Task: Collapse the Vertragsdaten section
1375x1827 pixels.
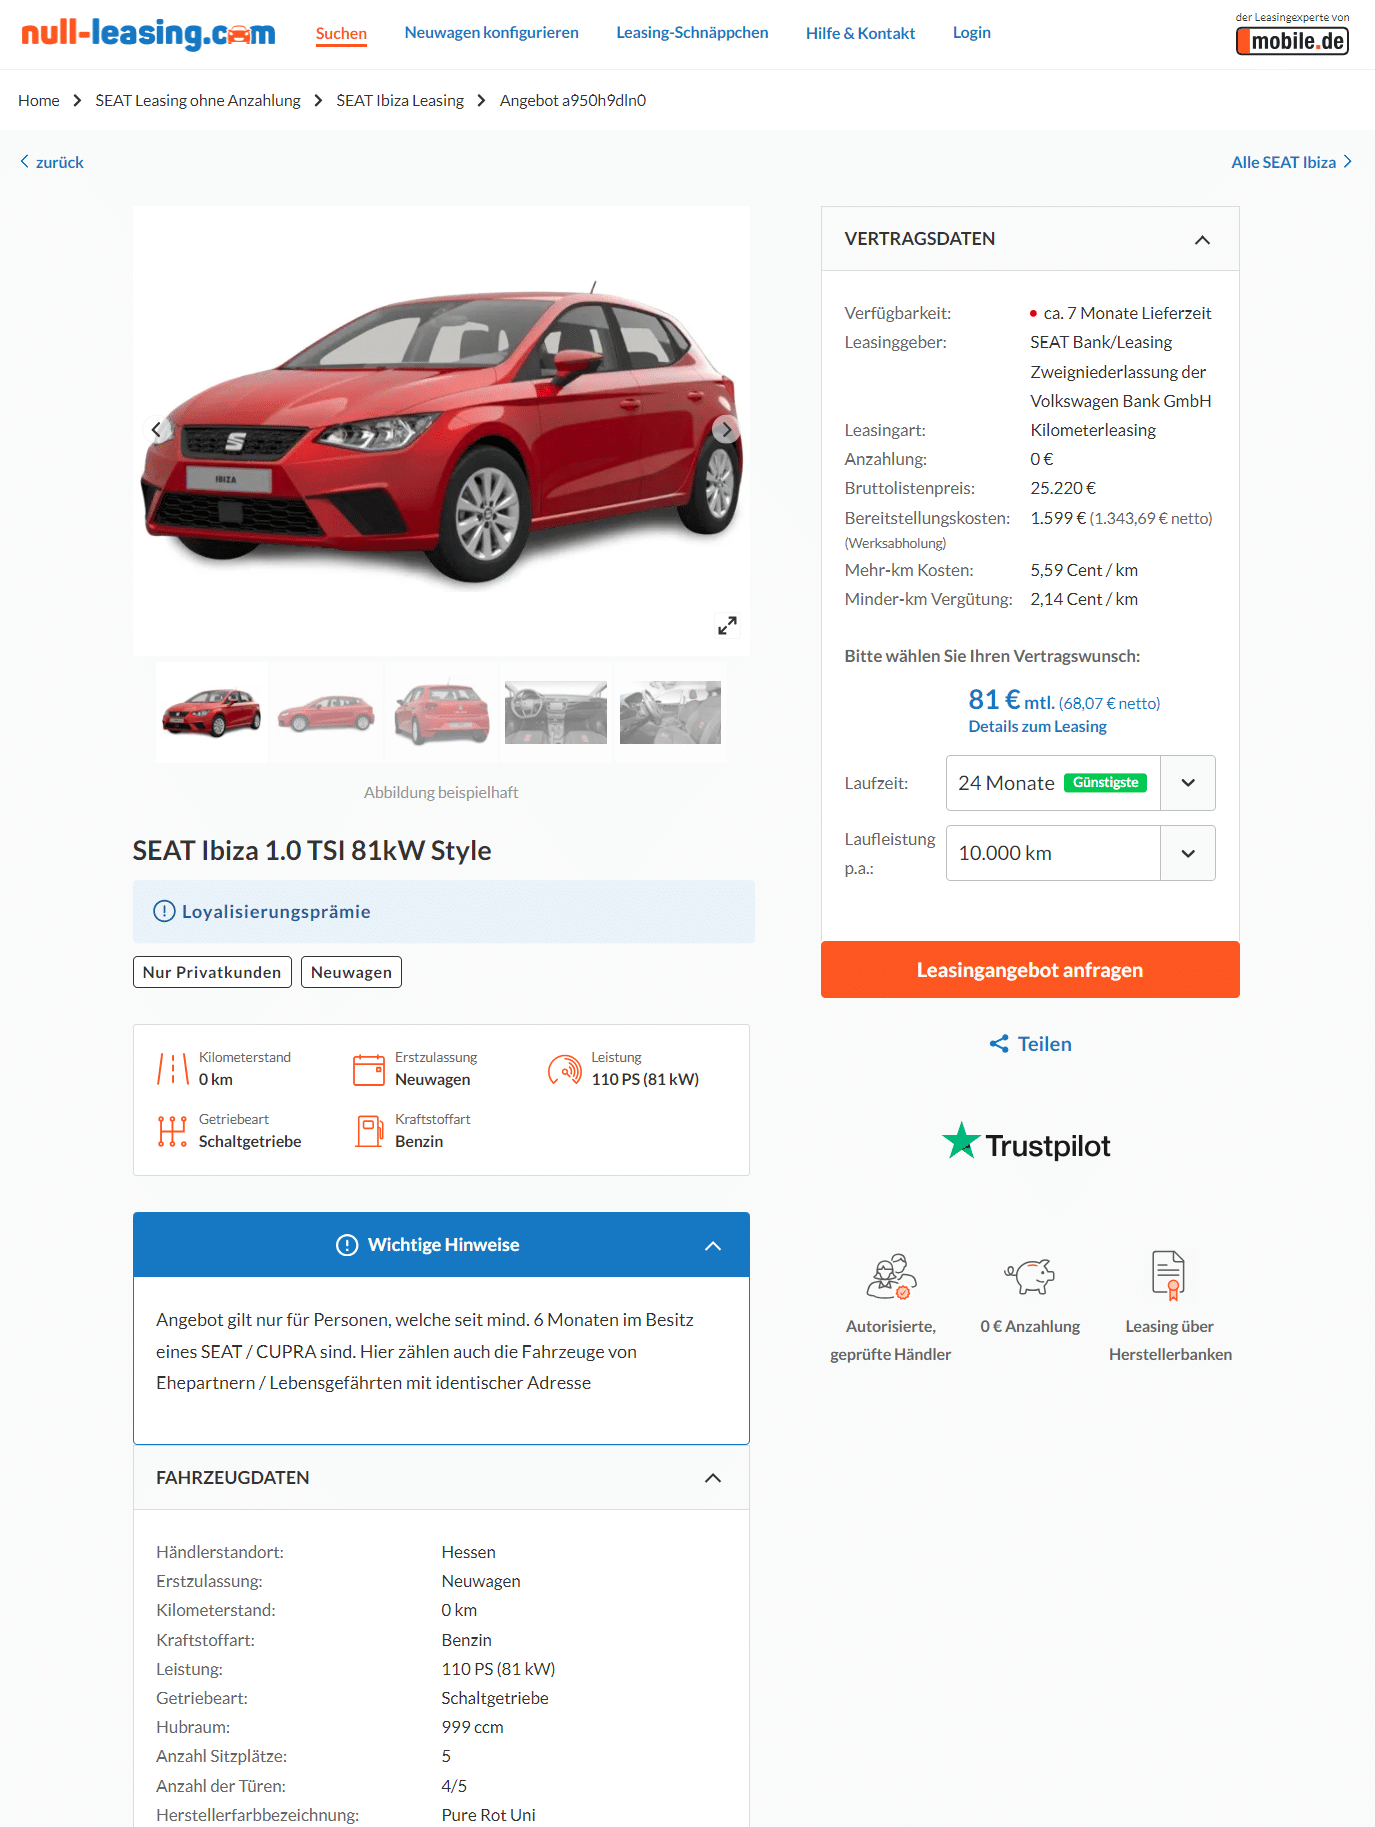Action: click(x=1202, y=240)
